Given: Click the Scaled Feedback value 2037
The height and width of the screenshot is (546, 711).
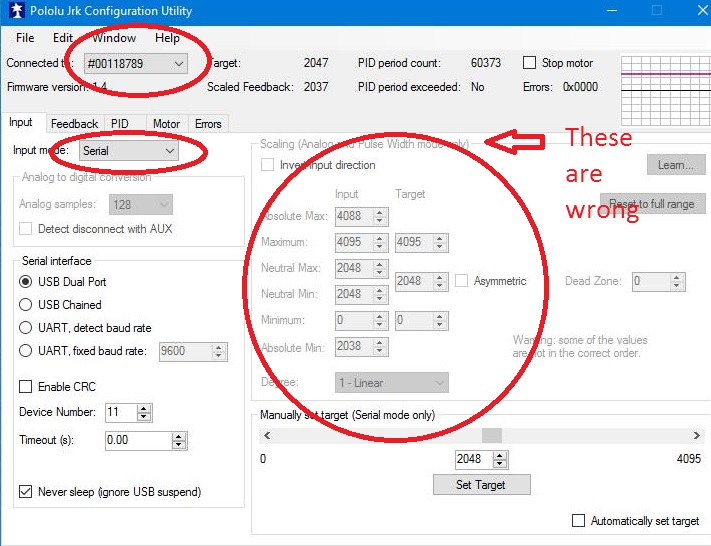Looking at the screenshot, I should pyautogui.click(x=316, y=87).
